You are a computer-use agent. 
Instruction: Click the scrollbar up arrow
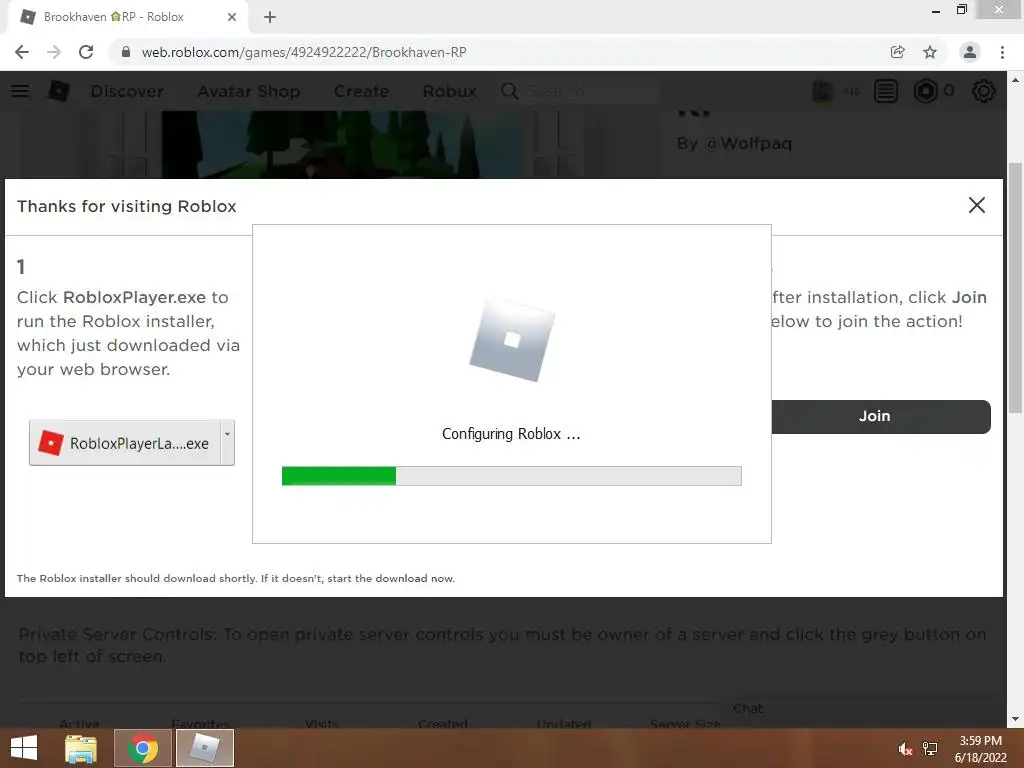(1015, 80)
